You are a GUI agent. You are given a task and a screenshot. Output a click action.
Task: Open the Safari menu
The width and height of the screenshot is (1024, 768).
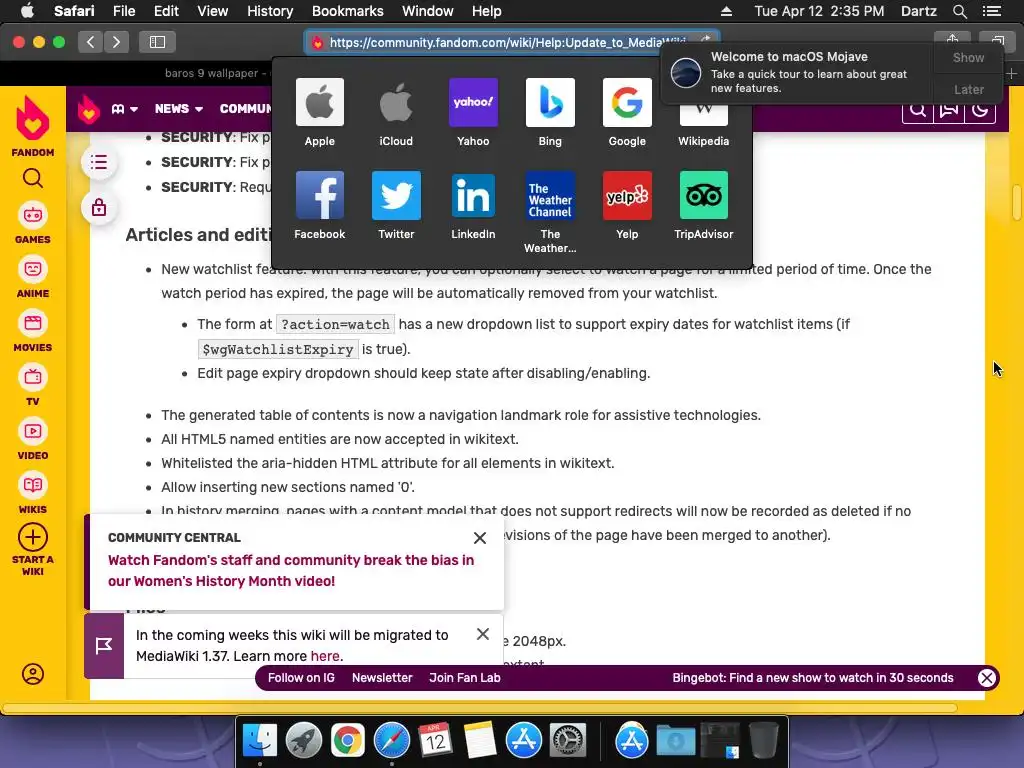coord(74,11)
